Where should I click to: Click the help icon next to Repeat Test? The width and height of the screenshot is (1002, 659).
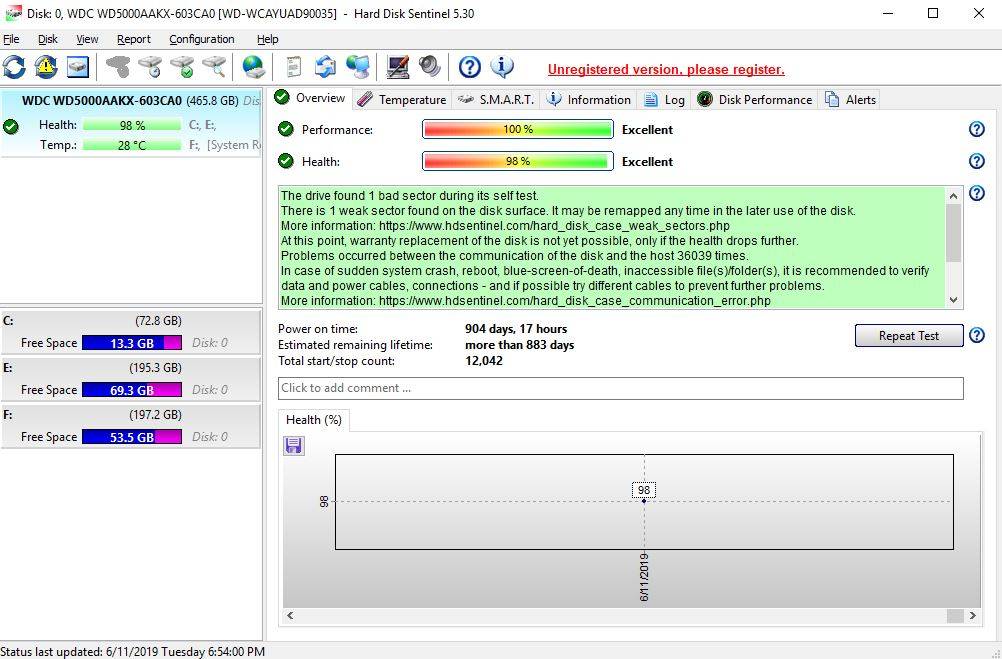[x=976, y=335]
